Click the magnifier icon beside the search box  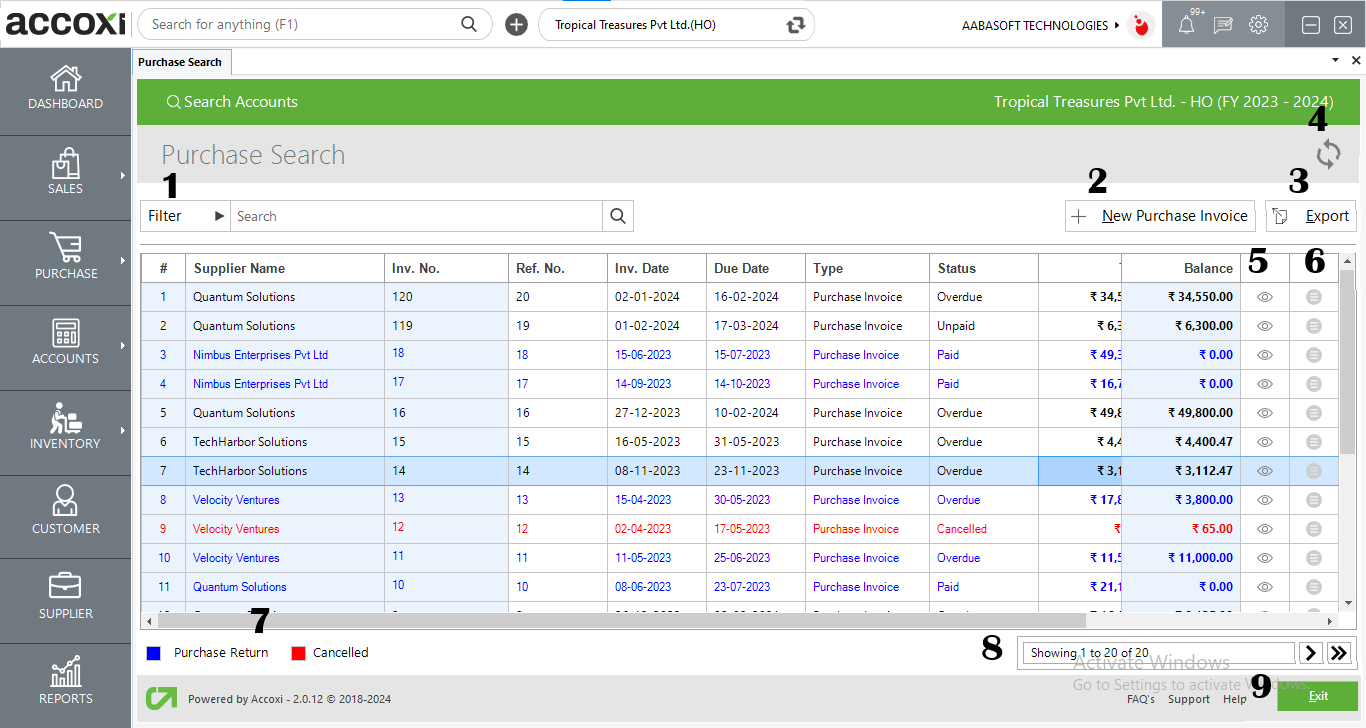(x=617, y=215)
